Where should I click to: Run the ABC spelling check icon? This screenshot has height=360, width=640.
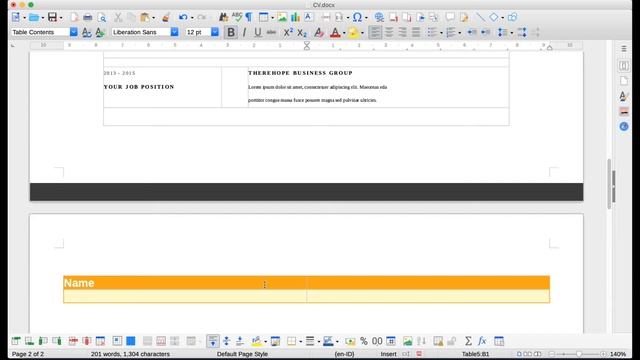(237, 17)
